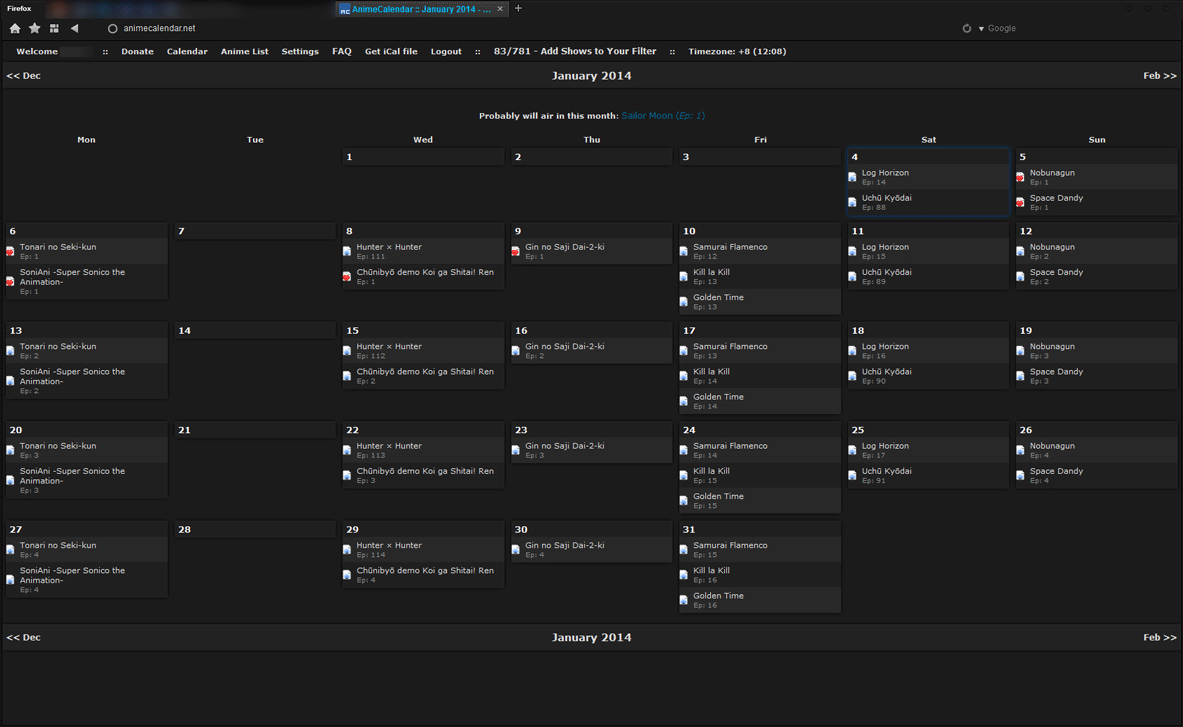Go to previous month Dec at bottom

[x=23, y=637]
